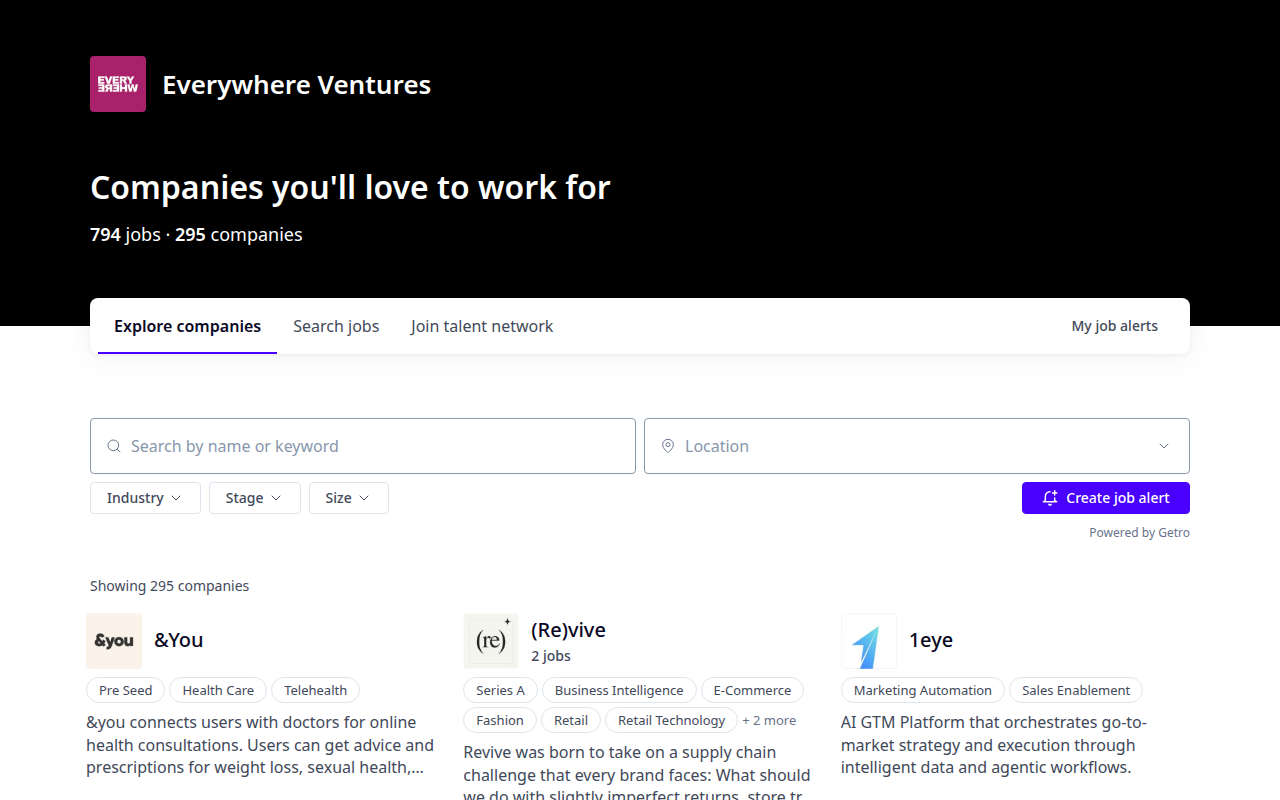Image resolution: width=1280 pixels, height=800 pixels.
Task: Select the E-Commerce tag on (Re)vive
Action: pos(752,690)
